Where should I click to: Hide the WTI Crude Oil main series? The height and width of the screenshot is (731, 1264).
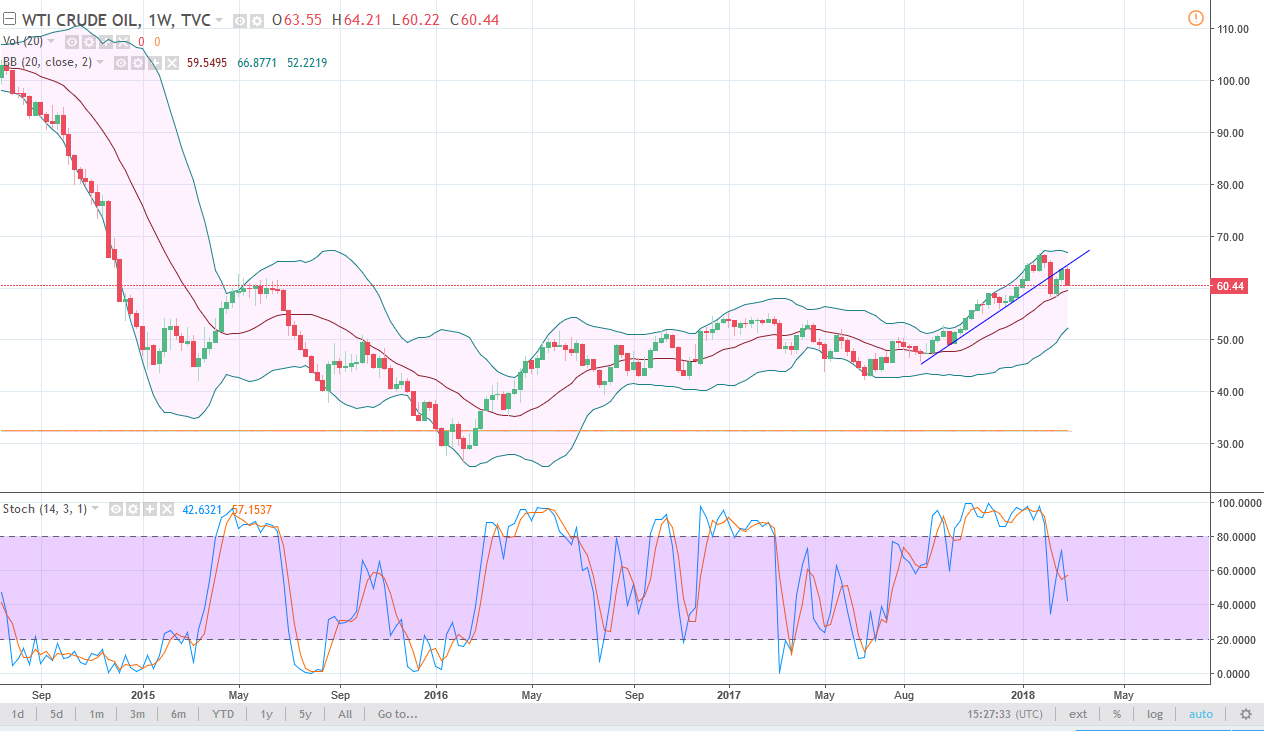click(x=240, y=20)
